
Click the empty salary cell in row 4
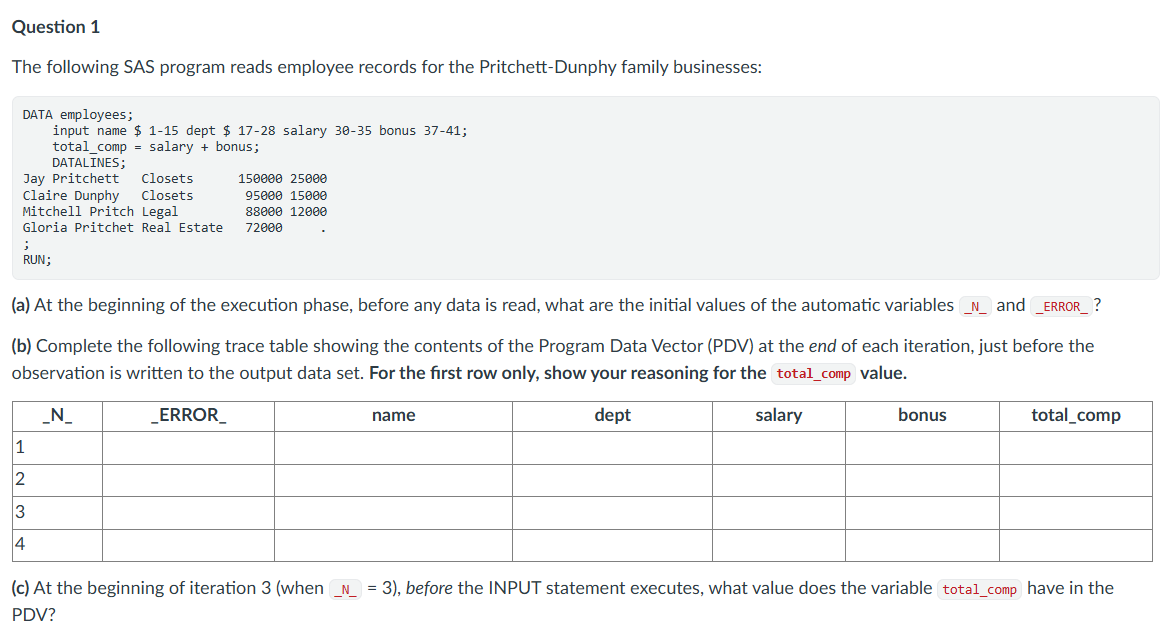click(778, 545)
